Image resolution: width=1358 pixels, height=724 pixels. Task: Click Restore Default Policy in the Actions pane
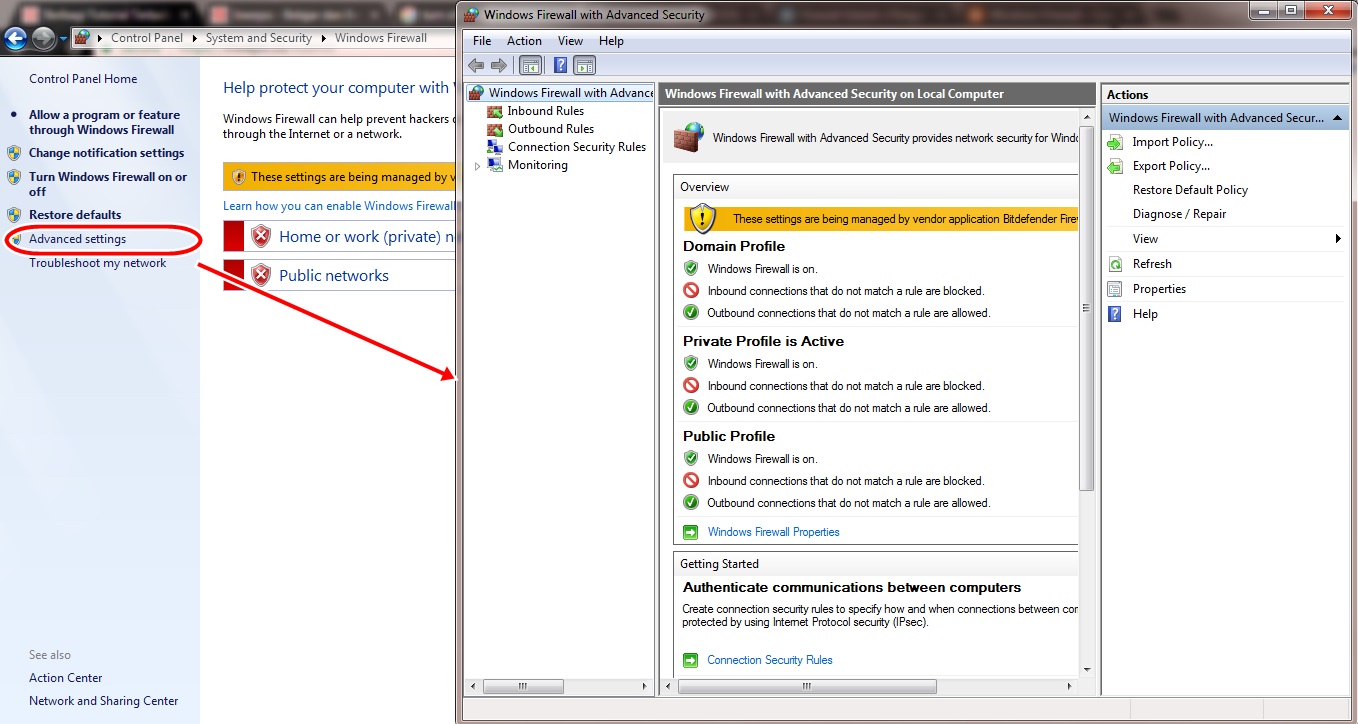tap(1190, 190)
